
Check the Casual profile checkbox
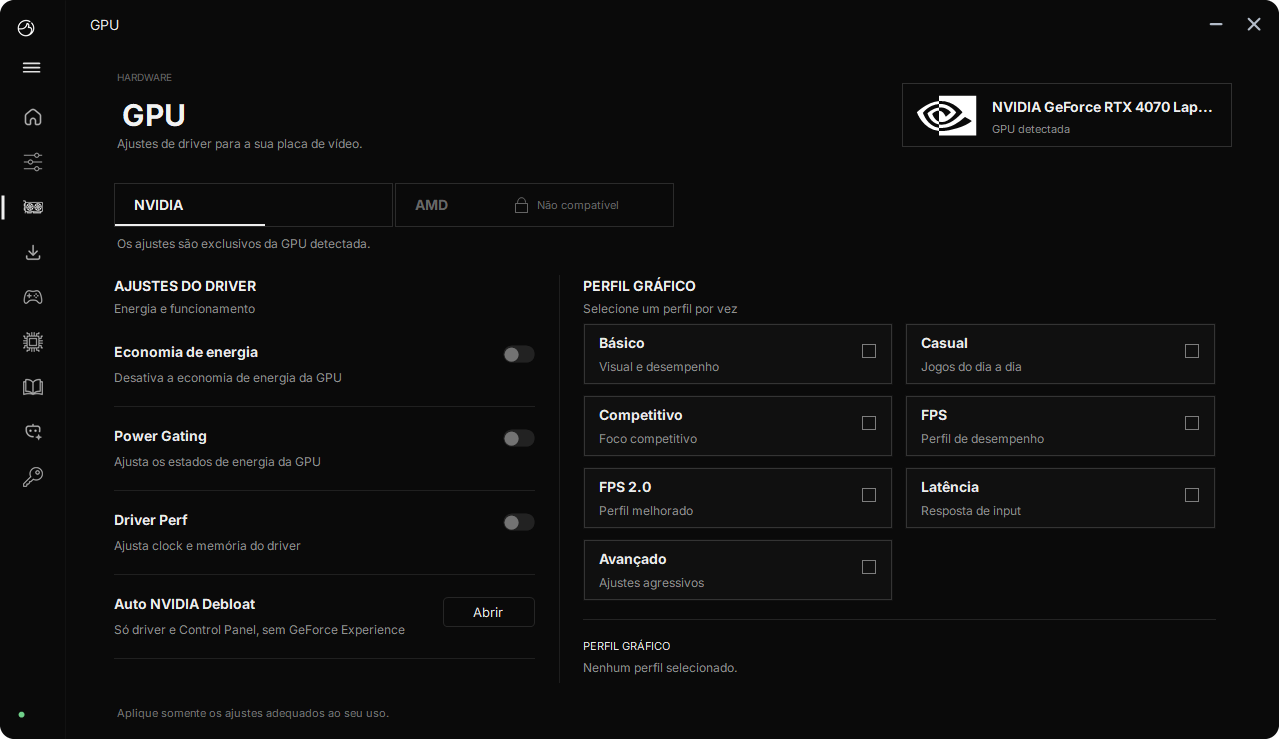(x=1192, y=351)
